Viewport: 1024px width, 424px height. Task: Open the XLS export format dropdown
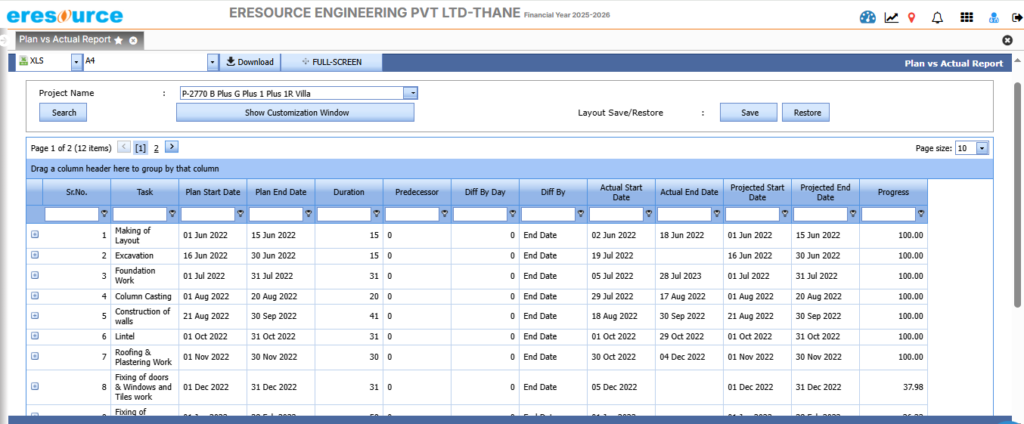click(x=76, y=62)
